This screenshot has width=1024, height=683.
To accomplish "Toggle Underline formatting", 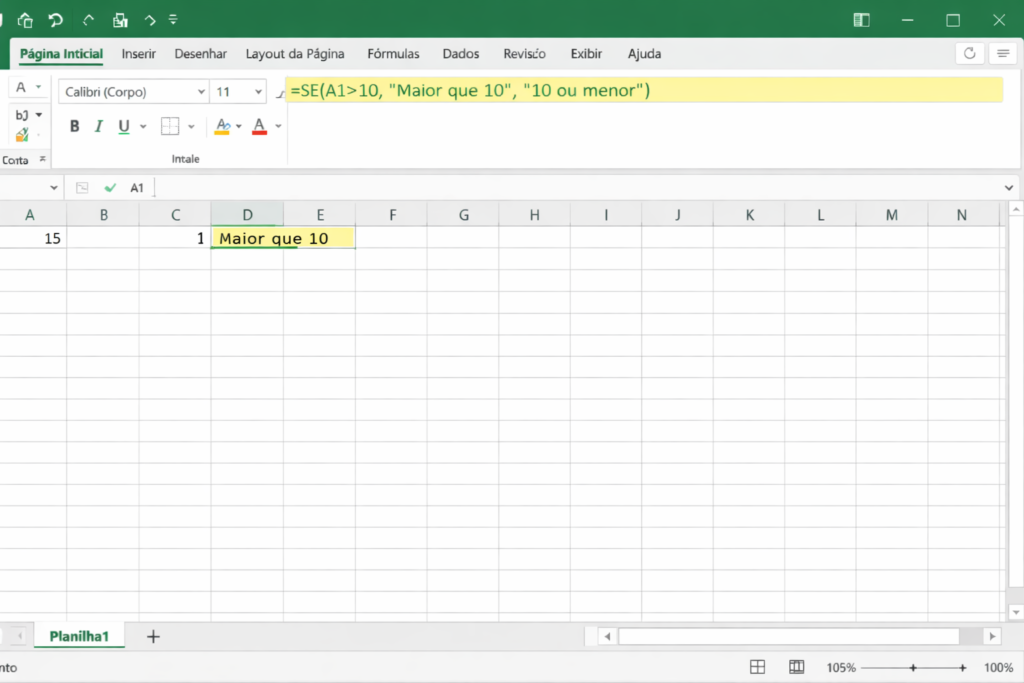I will (124, 126).
